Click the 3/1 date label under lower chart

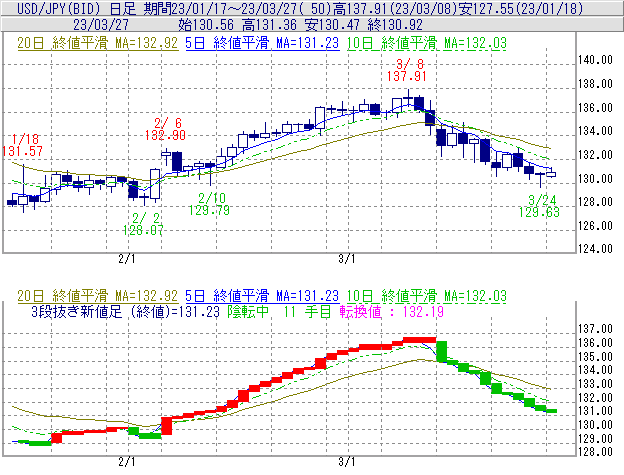click(x=347, y=461)
